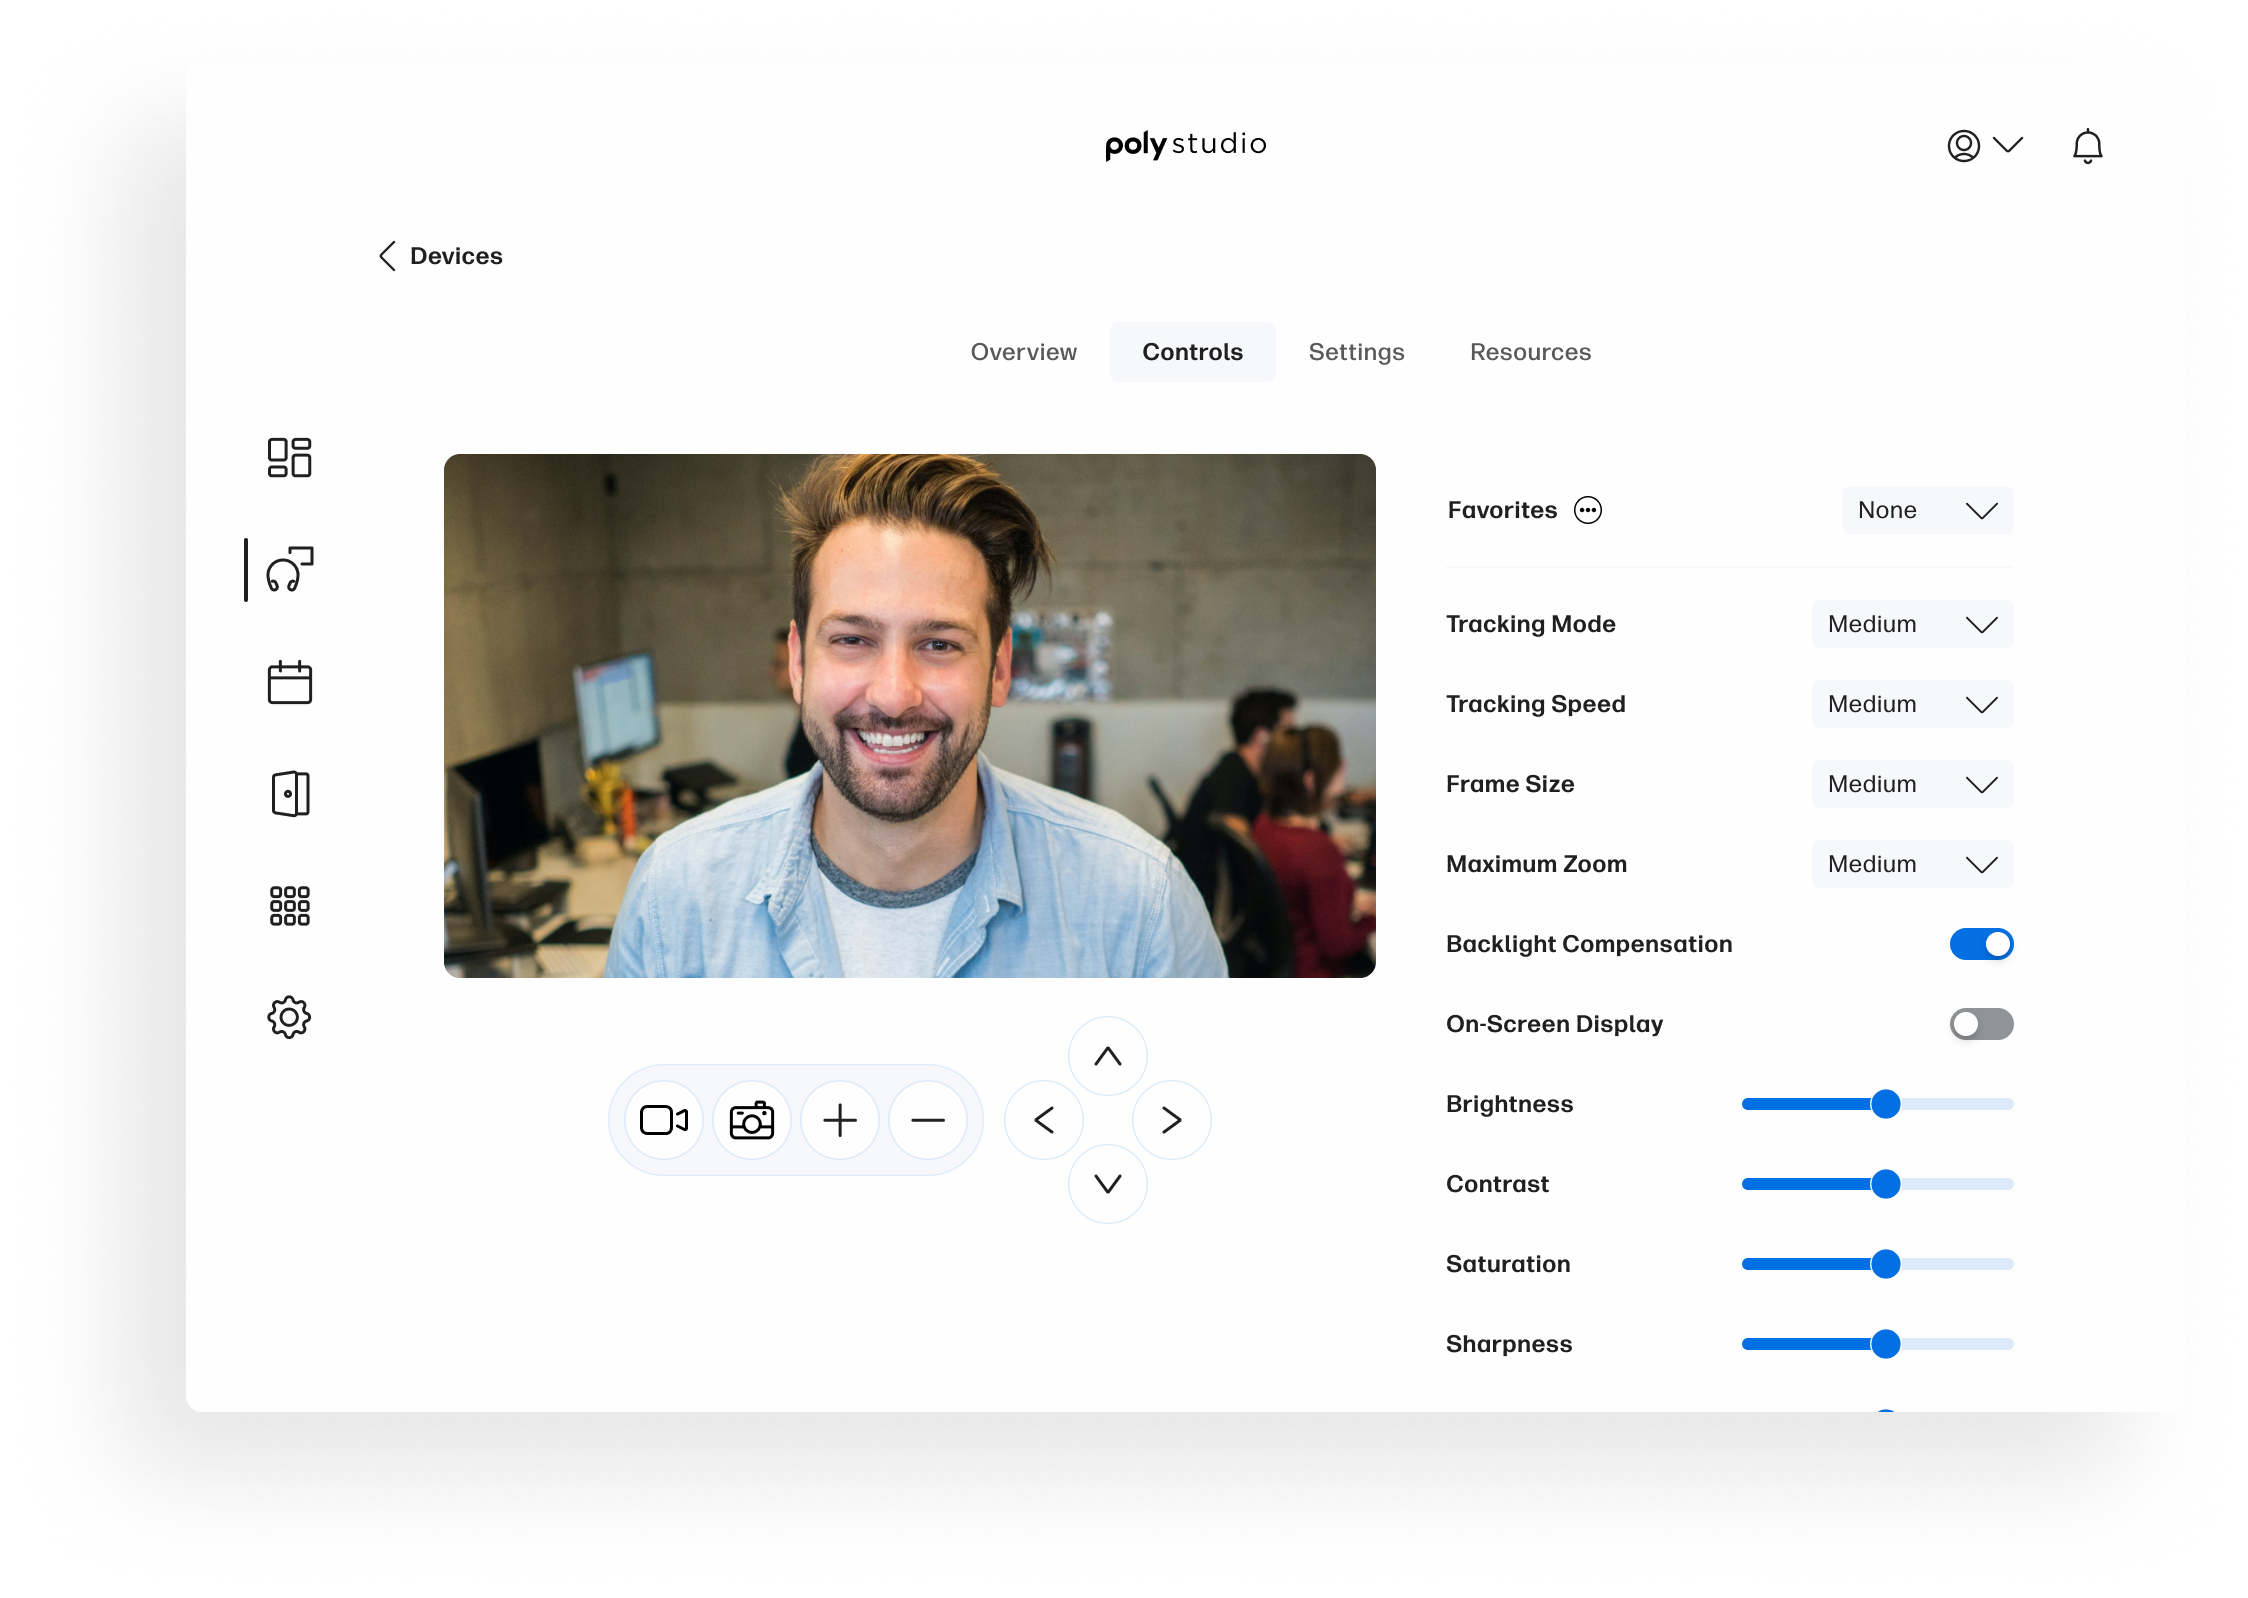Screen dimensions: 2248x1598
Task: Click the calendar icon in sidebar
Action: (x=288, y=683)
